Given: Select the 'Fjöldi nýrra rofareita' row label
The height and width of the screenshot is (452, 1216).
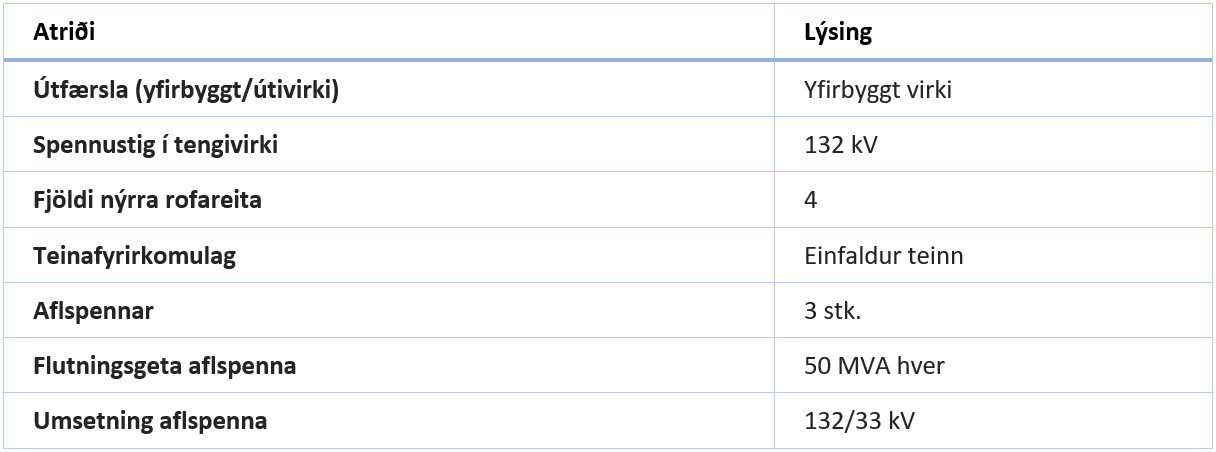Looking at the screenshot, I should click(x=147, y=200).
